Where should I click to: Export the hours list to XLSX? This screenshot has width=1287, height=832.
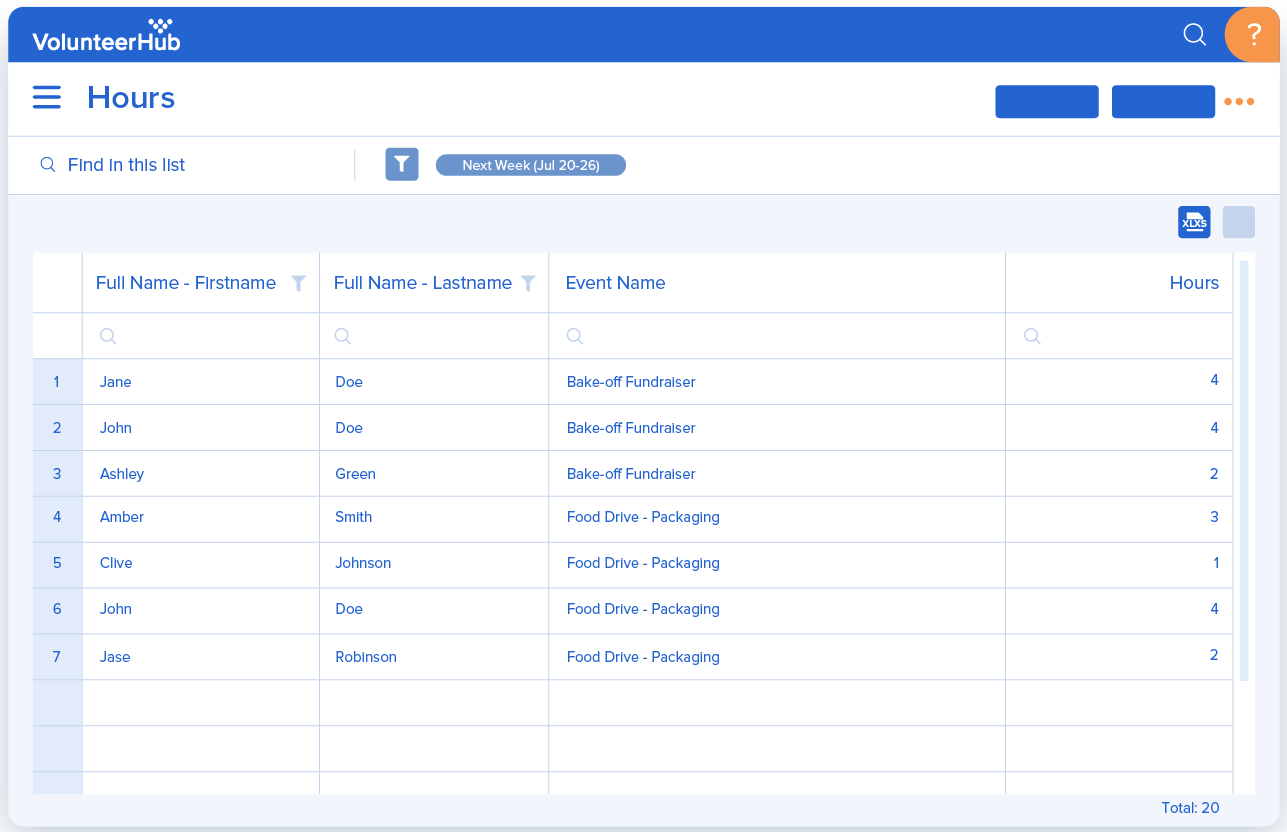(1193, 221)
